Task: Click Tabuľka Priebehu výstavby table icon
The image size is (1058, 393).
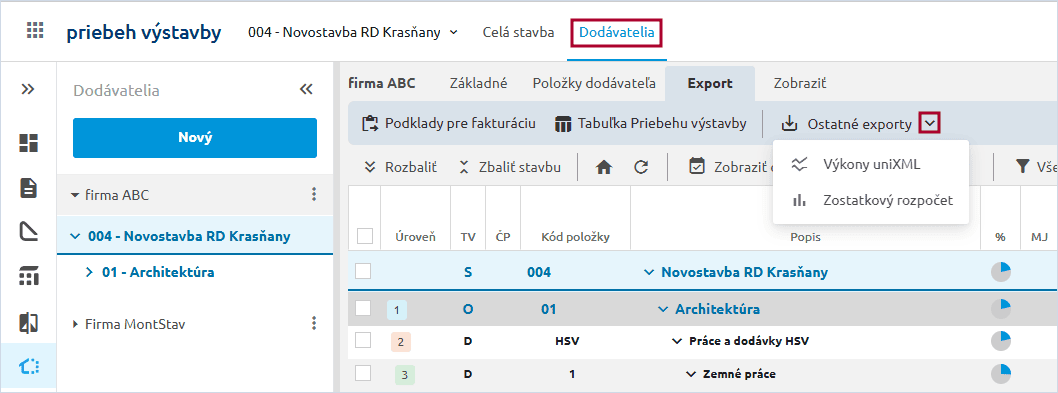Action: tap(563, 124)
